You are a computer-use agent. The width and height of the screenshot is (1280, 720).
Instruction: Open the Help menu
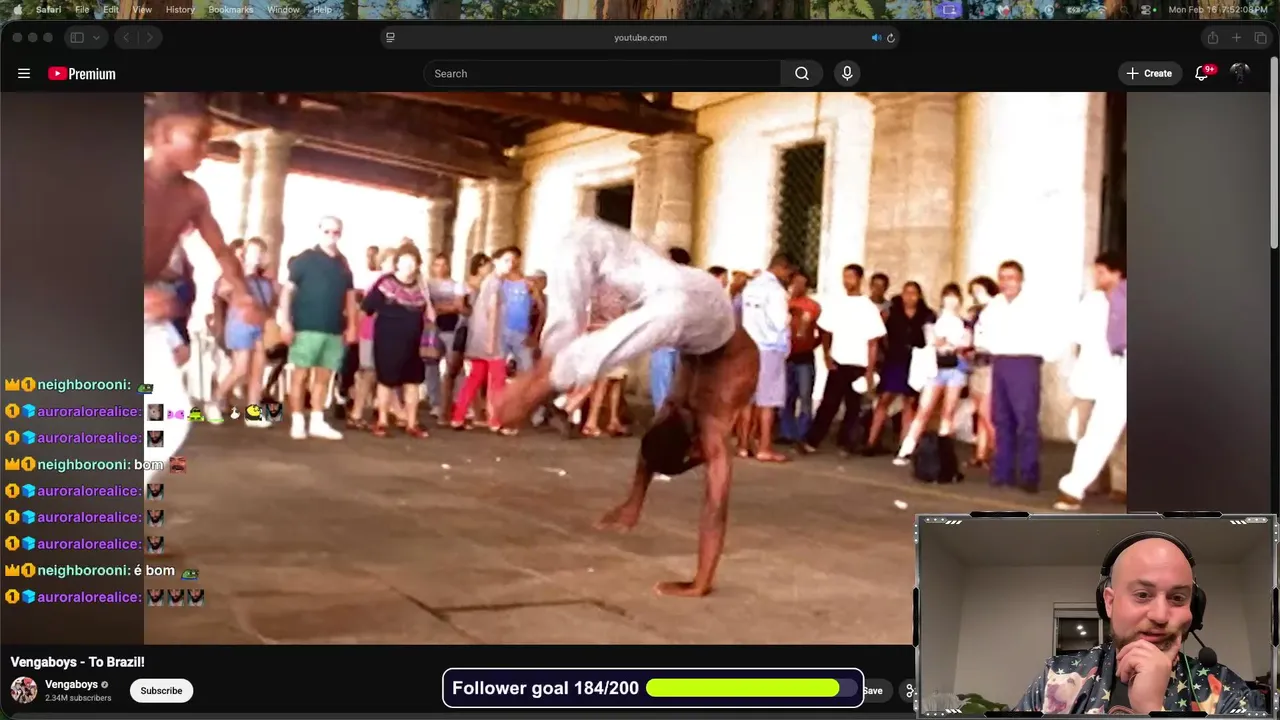point(322,9)
